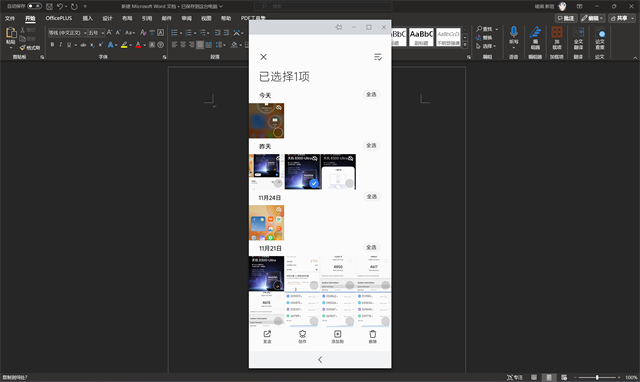Open OfficePLUS ribbon tab
The image size is (640, 382).
(59, 18)
